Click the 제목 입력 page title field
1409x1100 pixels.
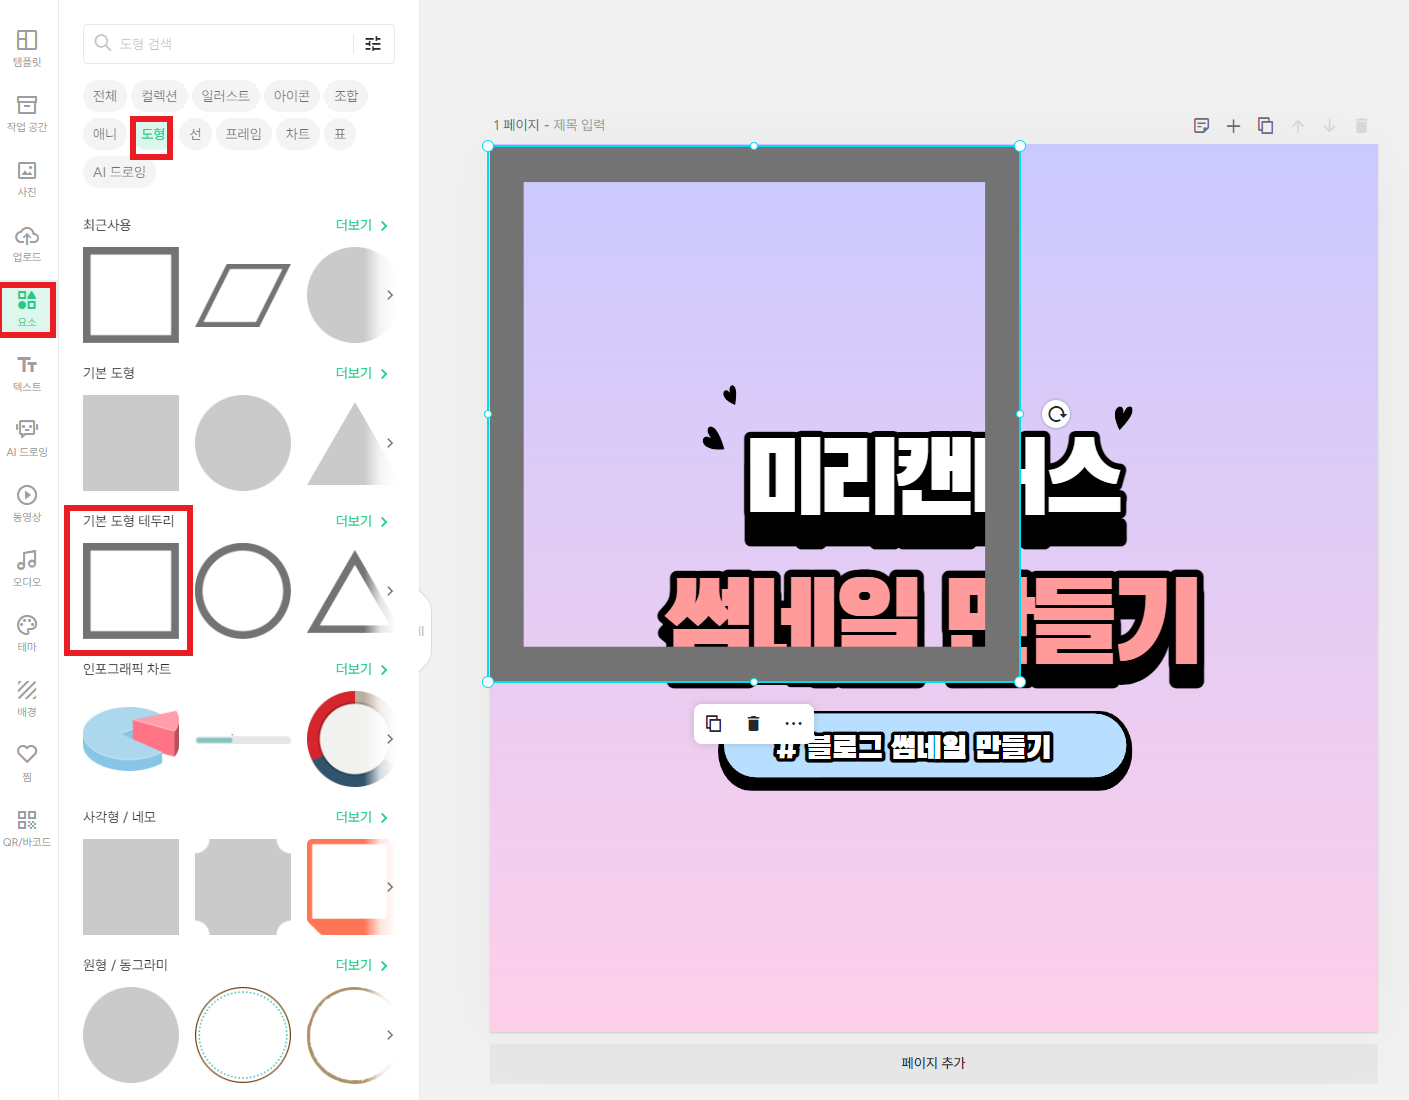pyautogui.click(x=580, y=125)
